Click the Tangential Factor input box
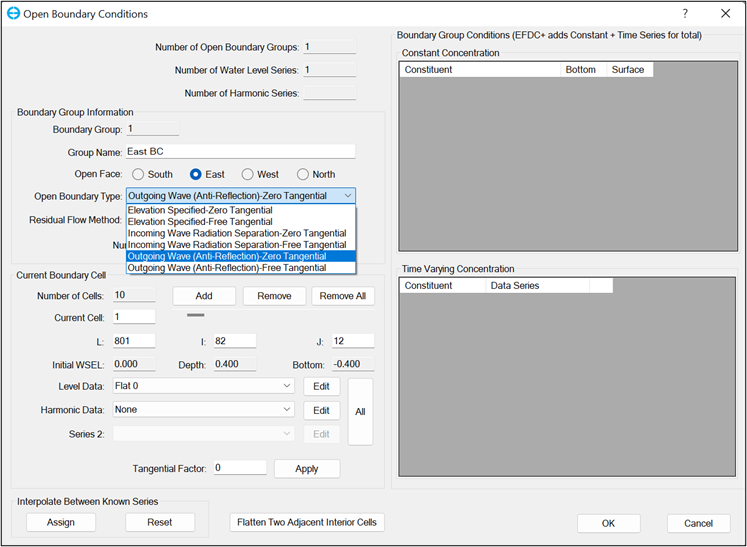The height and width of the screenshot is (547, 747). 239,468
